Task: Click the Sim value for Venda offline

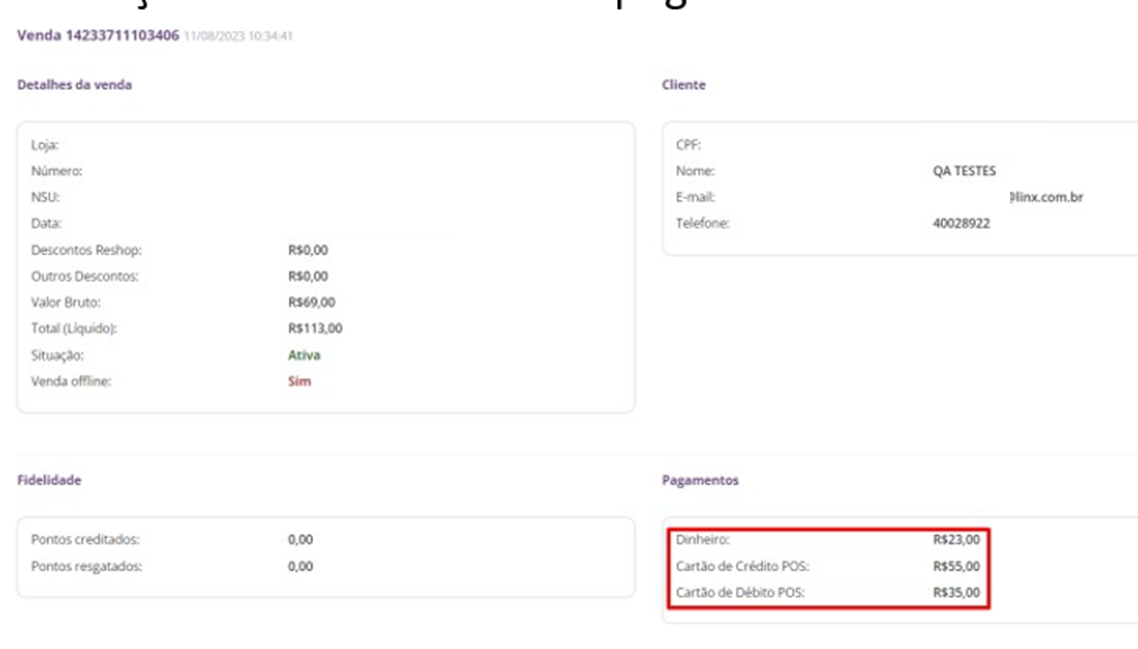Action: click(299, 380)
